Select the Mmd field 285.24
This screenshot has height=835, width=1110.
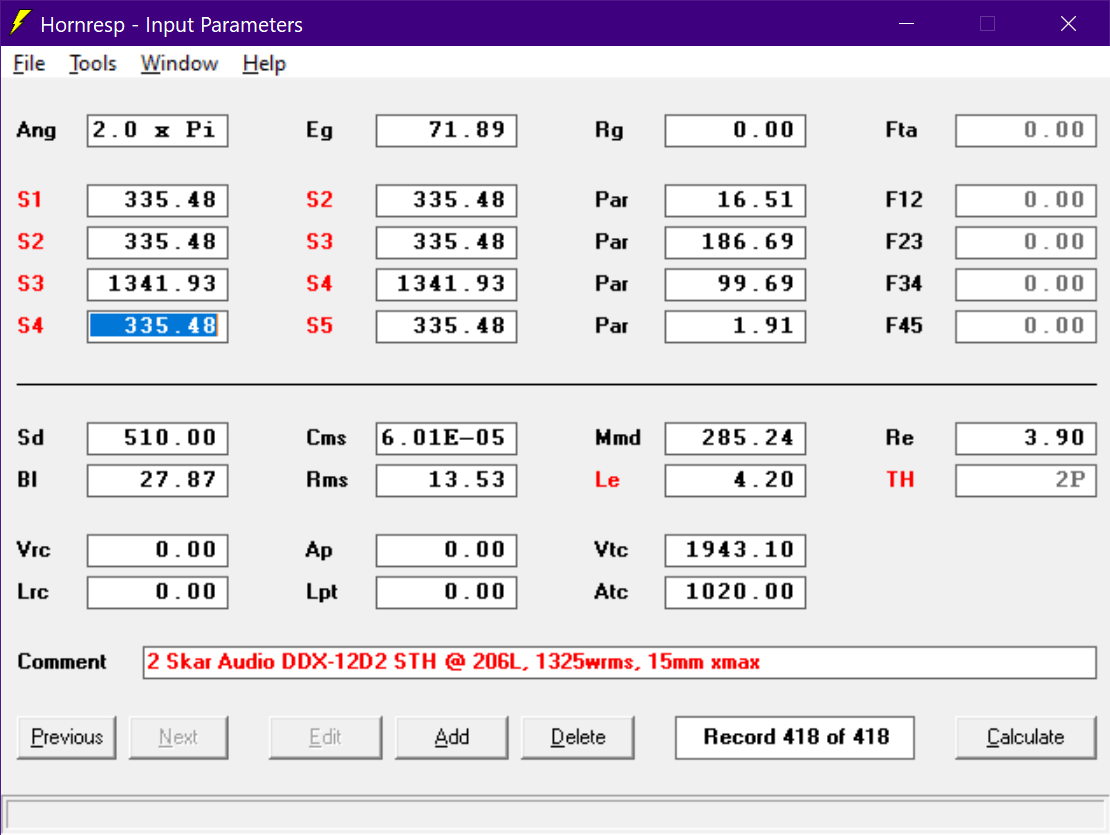click(735, 438)
